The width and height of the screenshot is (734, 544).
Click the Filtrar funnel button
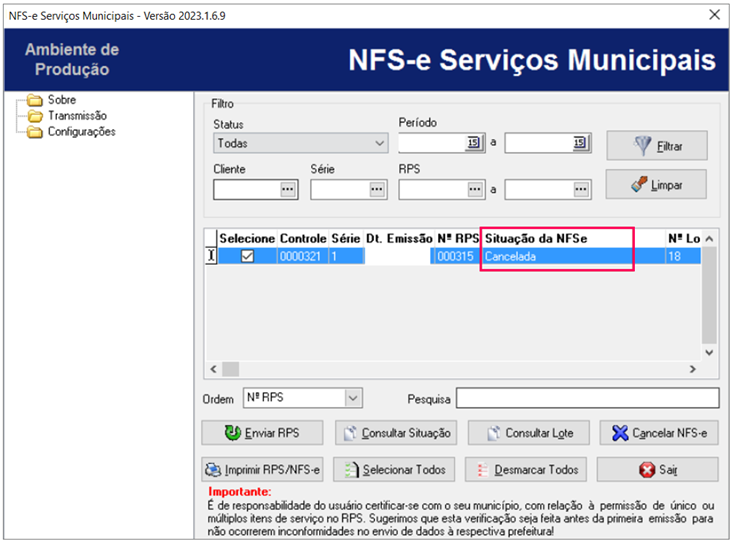pos(656,146)
